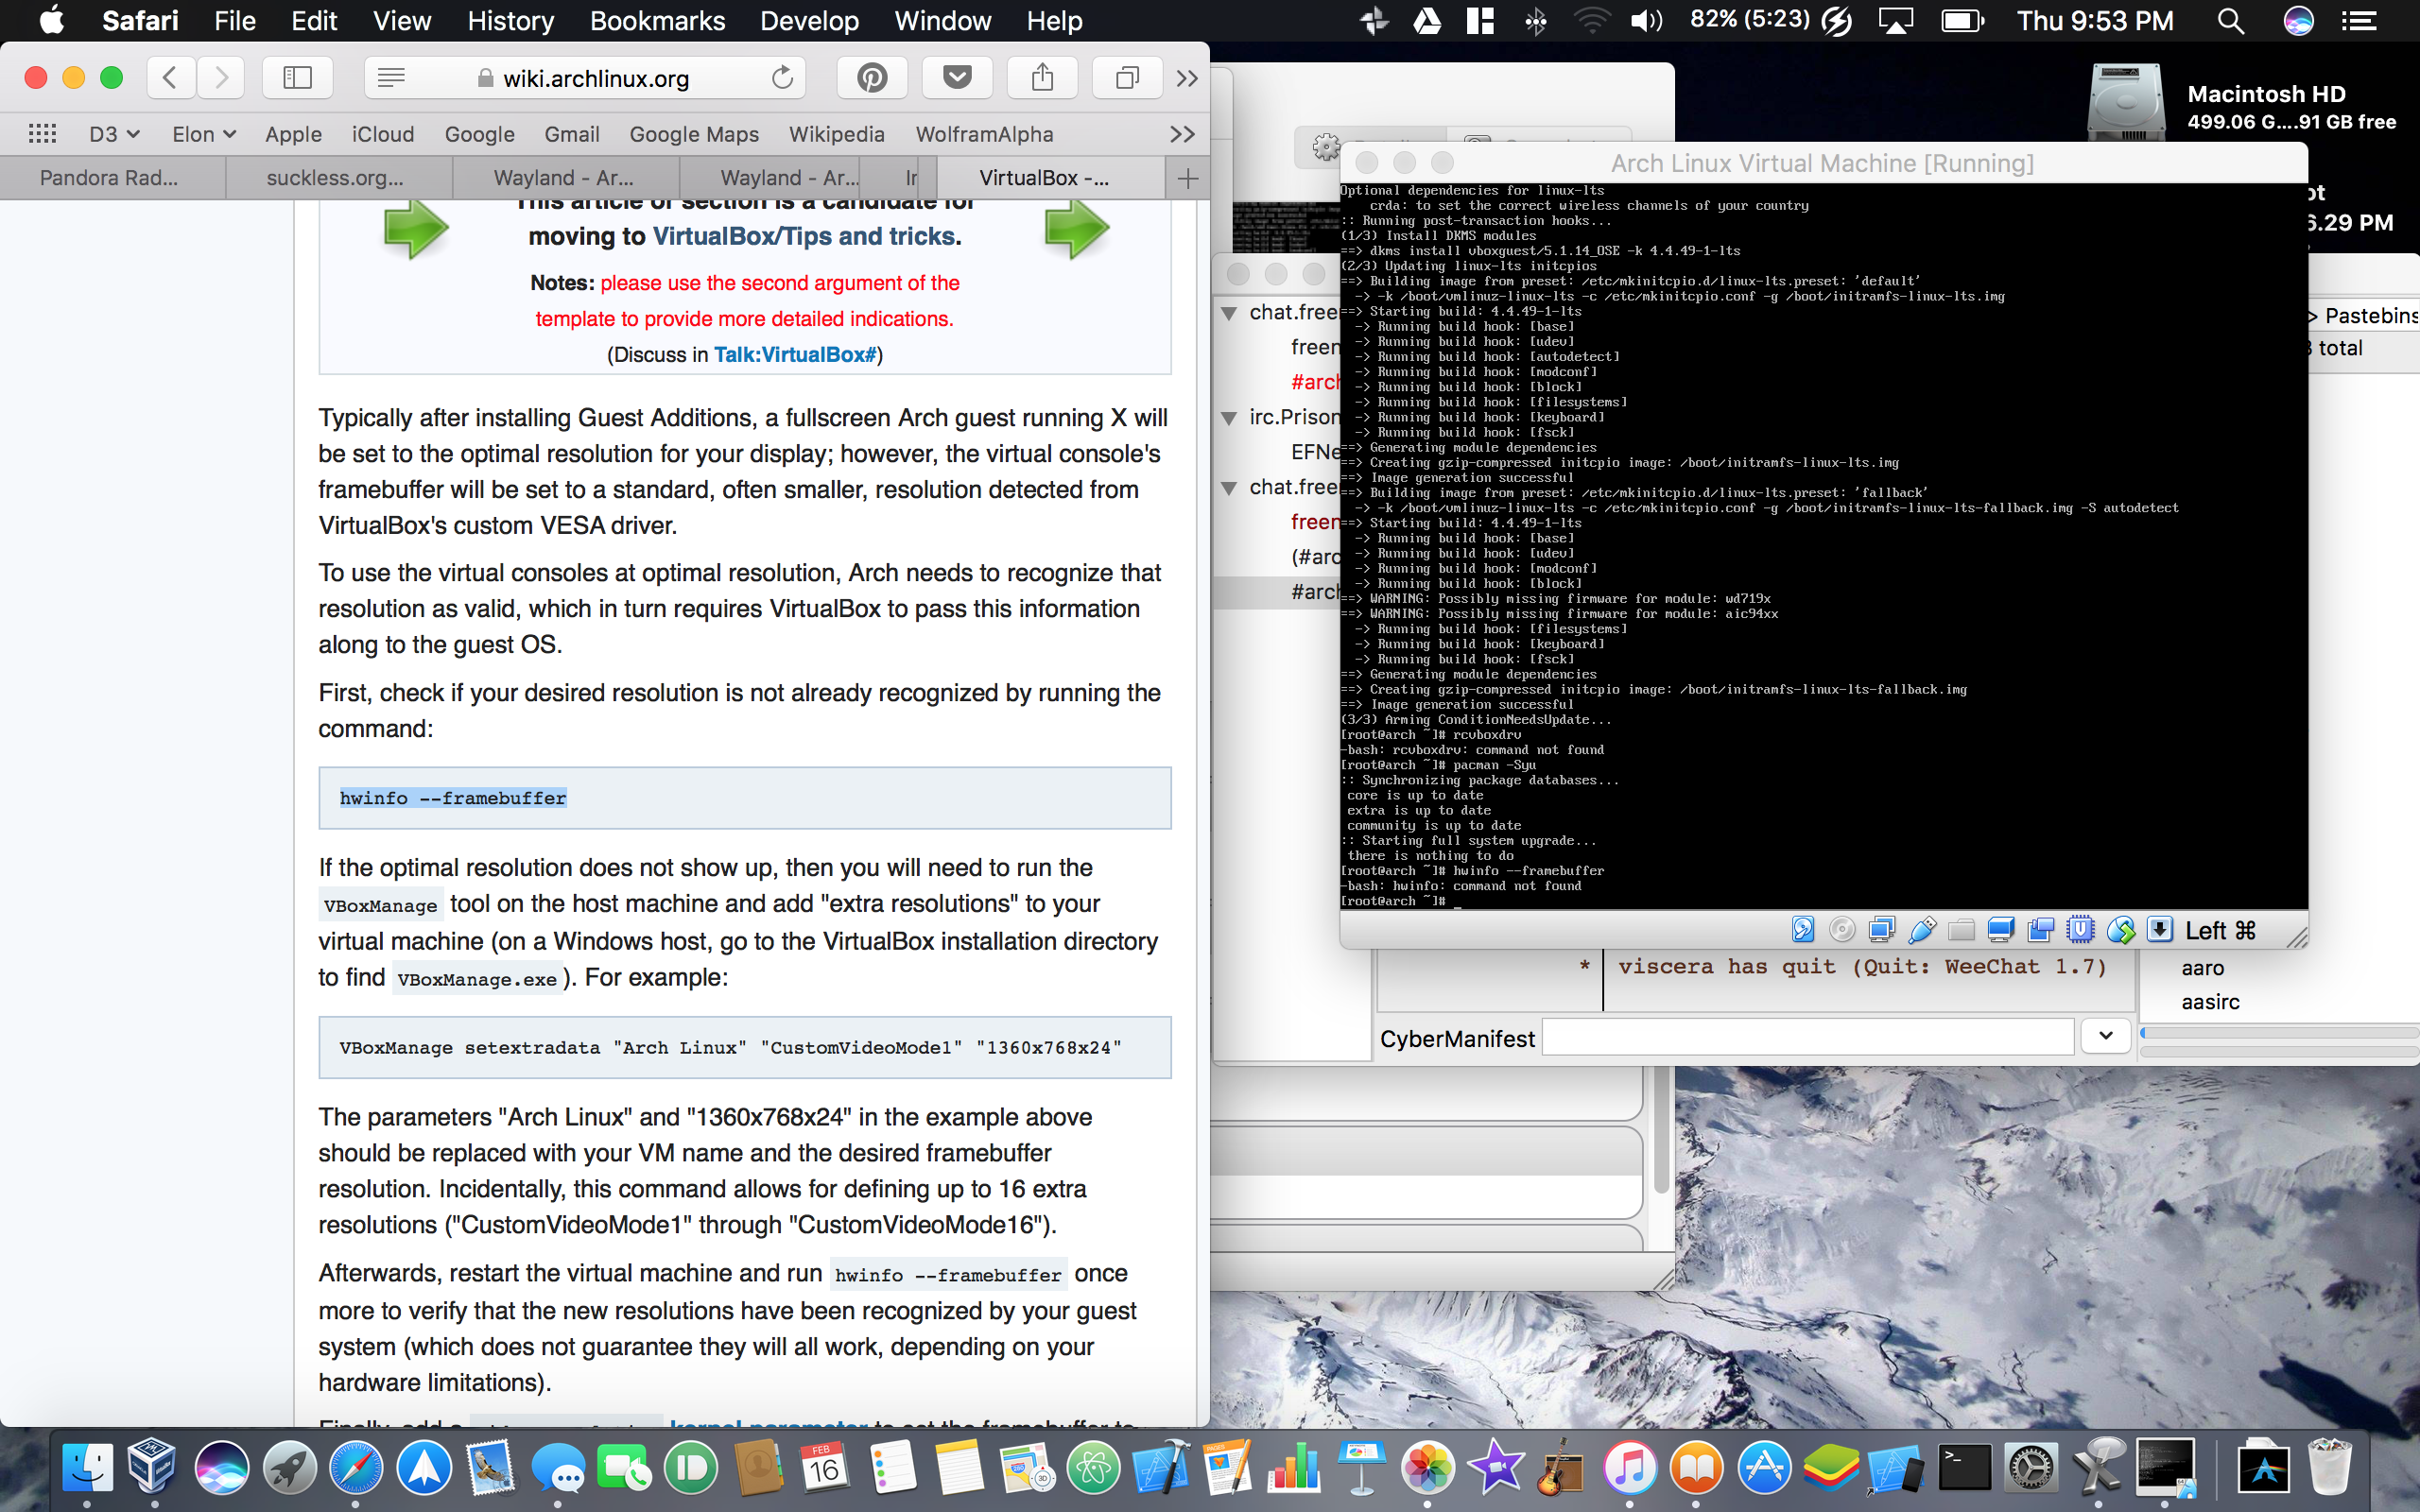2420x1512 pixels.
Task: Open the Trash in the Dock
Action: coord(2330,1468)
